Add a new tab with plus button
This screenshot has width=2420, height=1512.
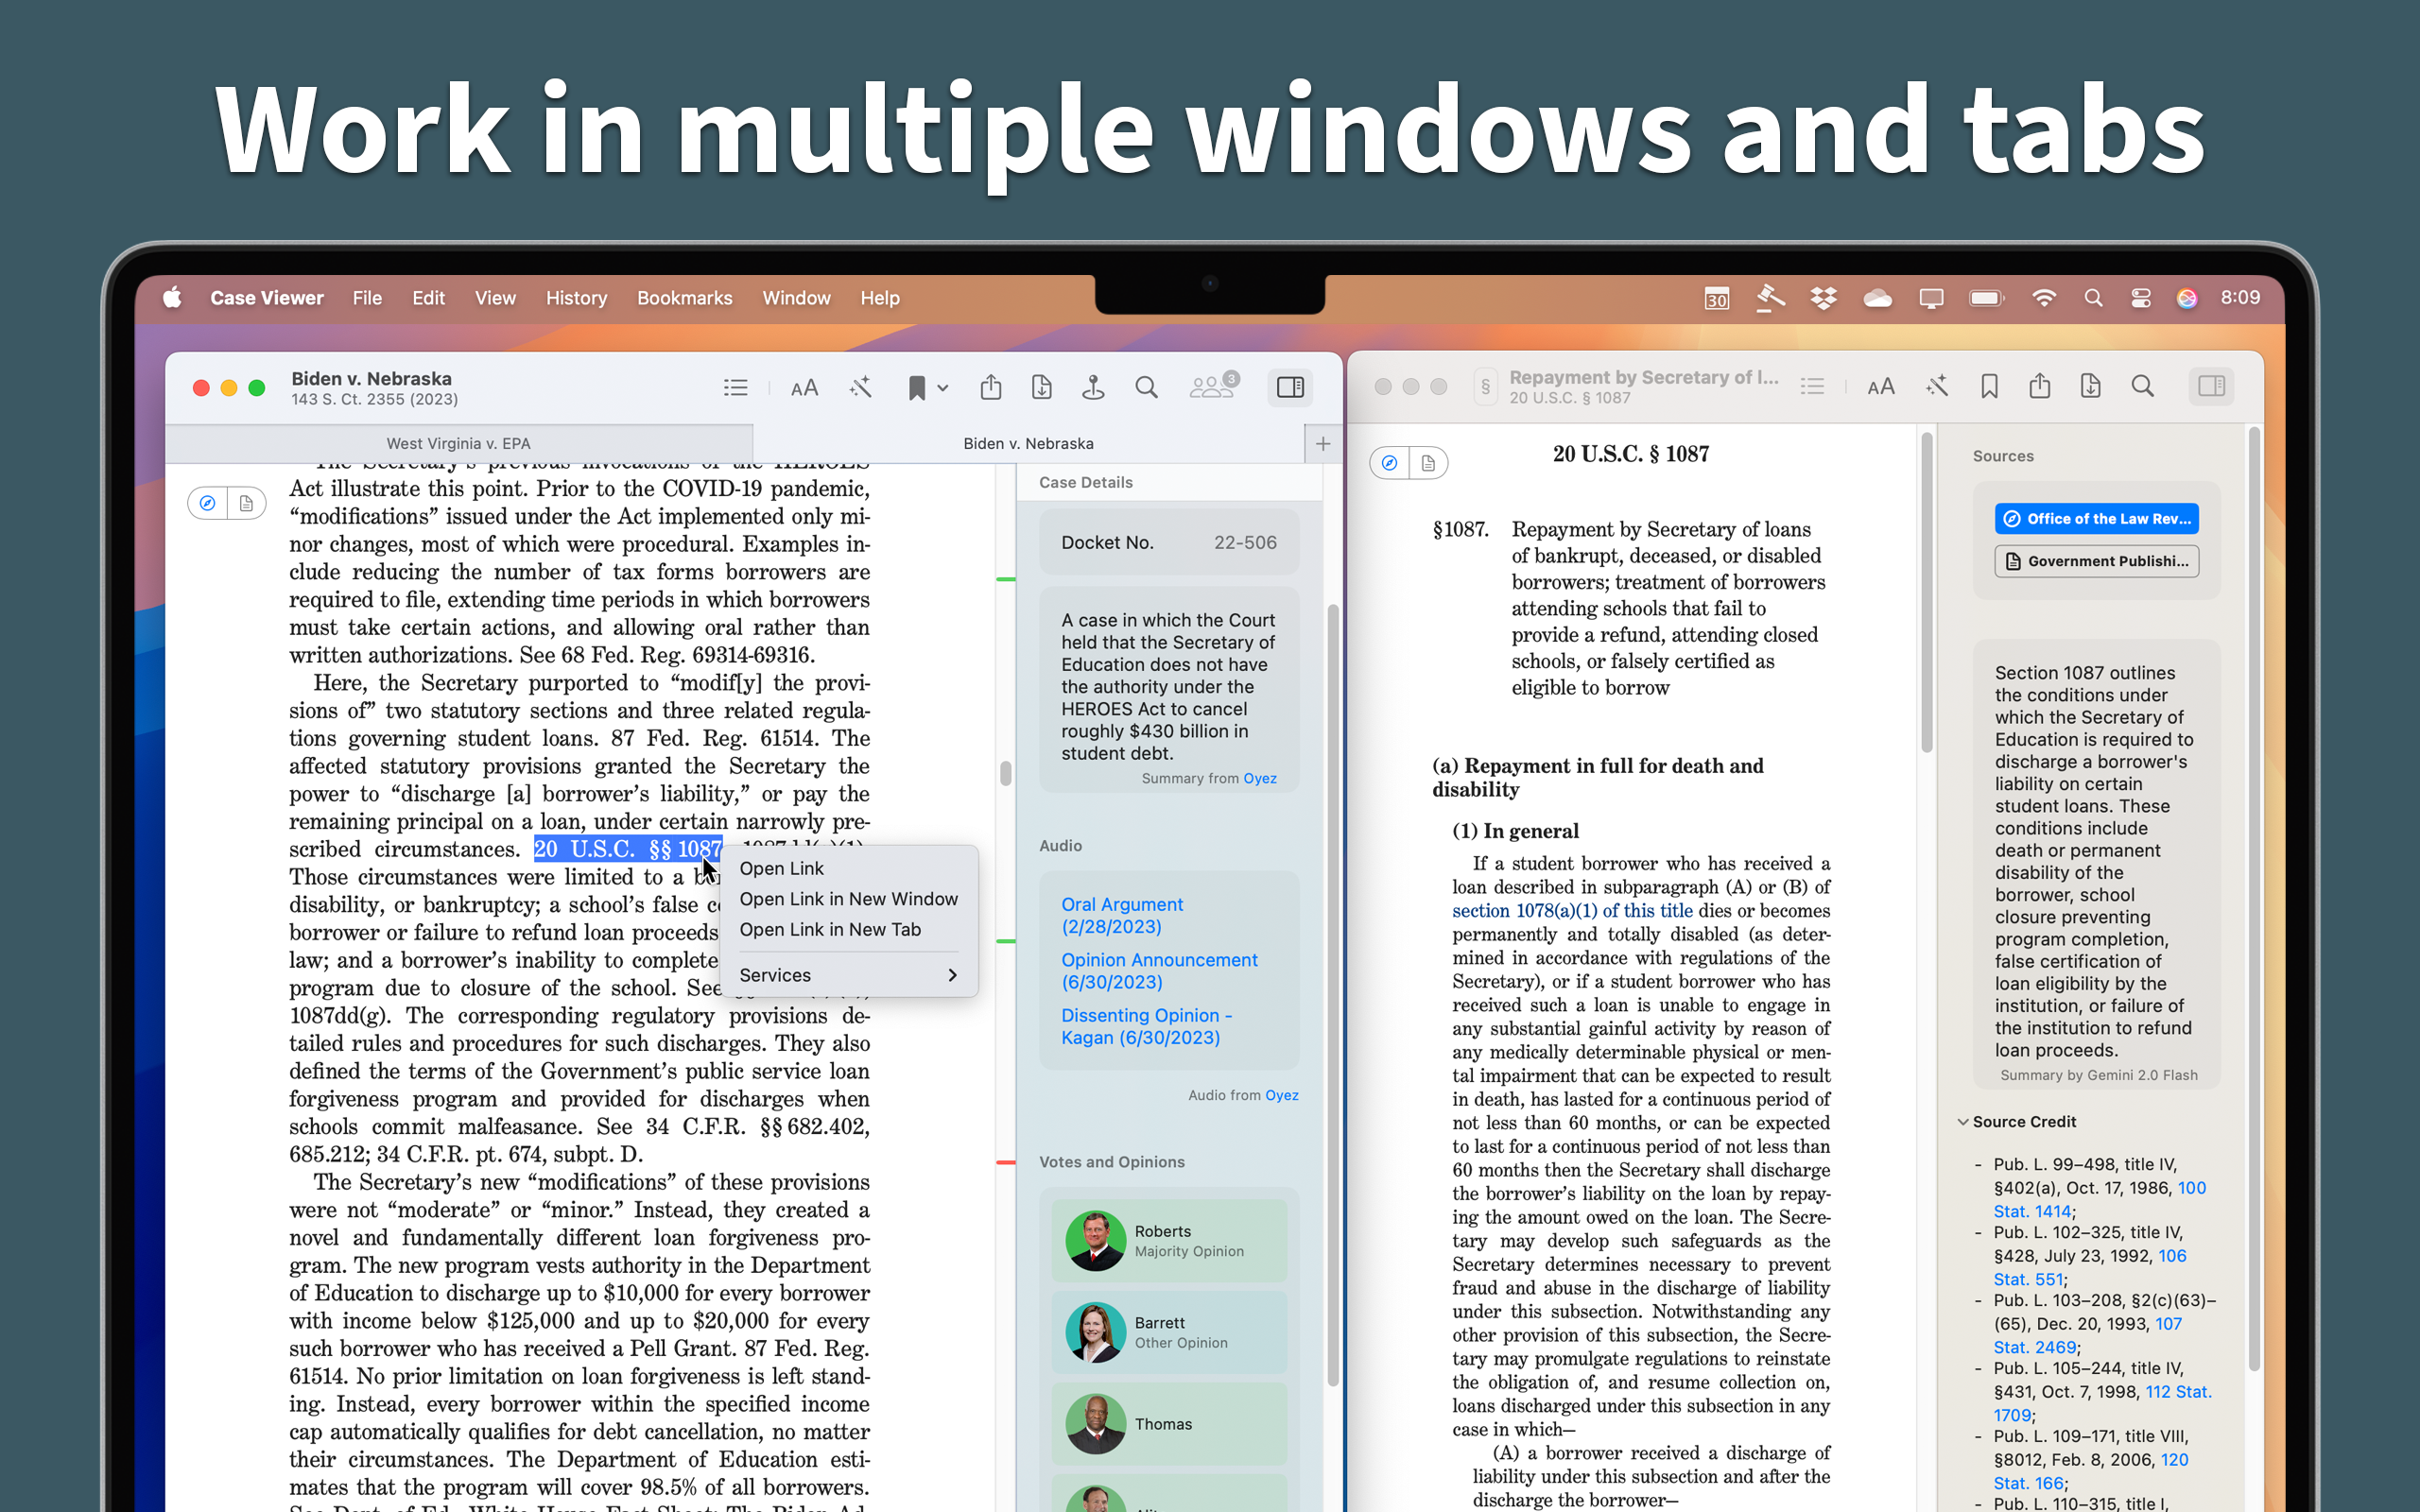coord(1323,443)
